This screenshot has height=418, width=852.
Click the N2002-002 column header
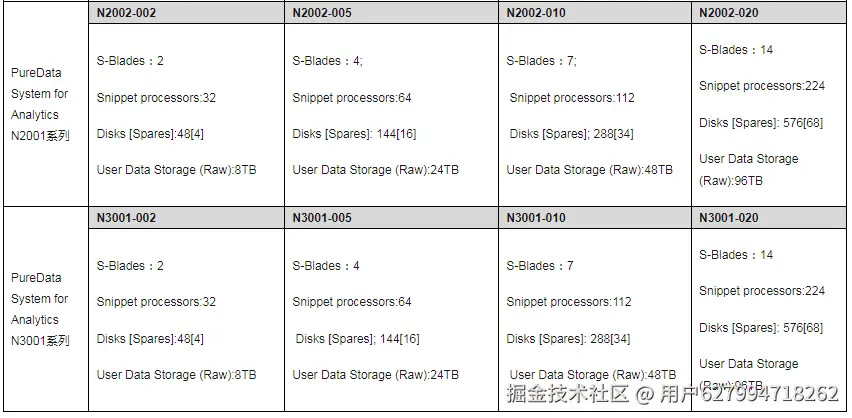126,13
